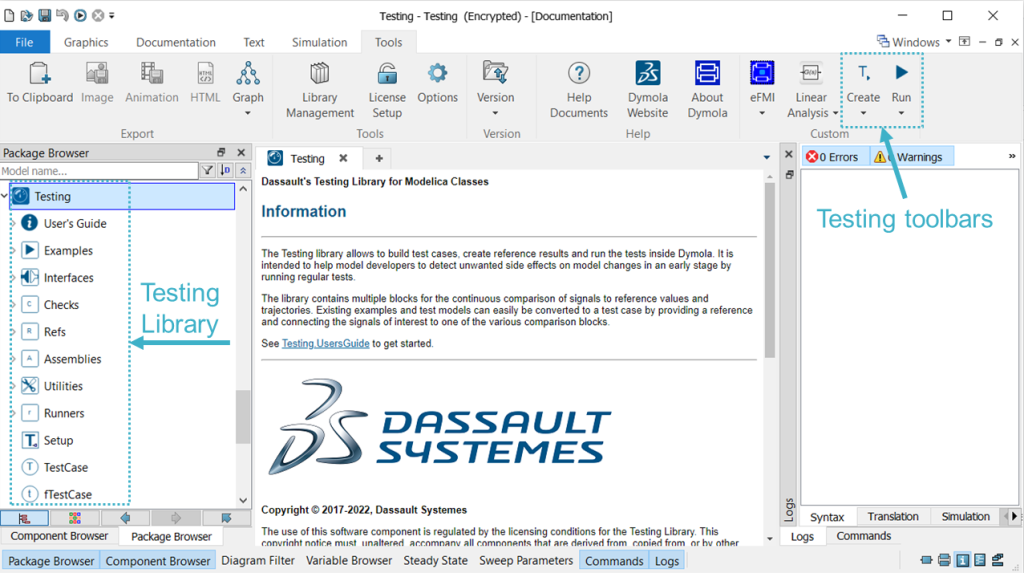Switch to the Graphics ribbon tab
1024x573 pixels.
(x=86, y=42)
